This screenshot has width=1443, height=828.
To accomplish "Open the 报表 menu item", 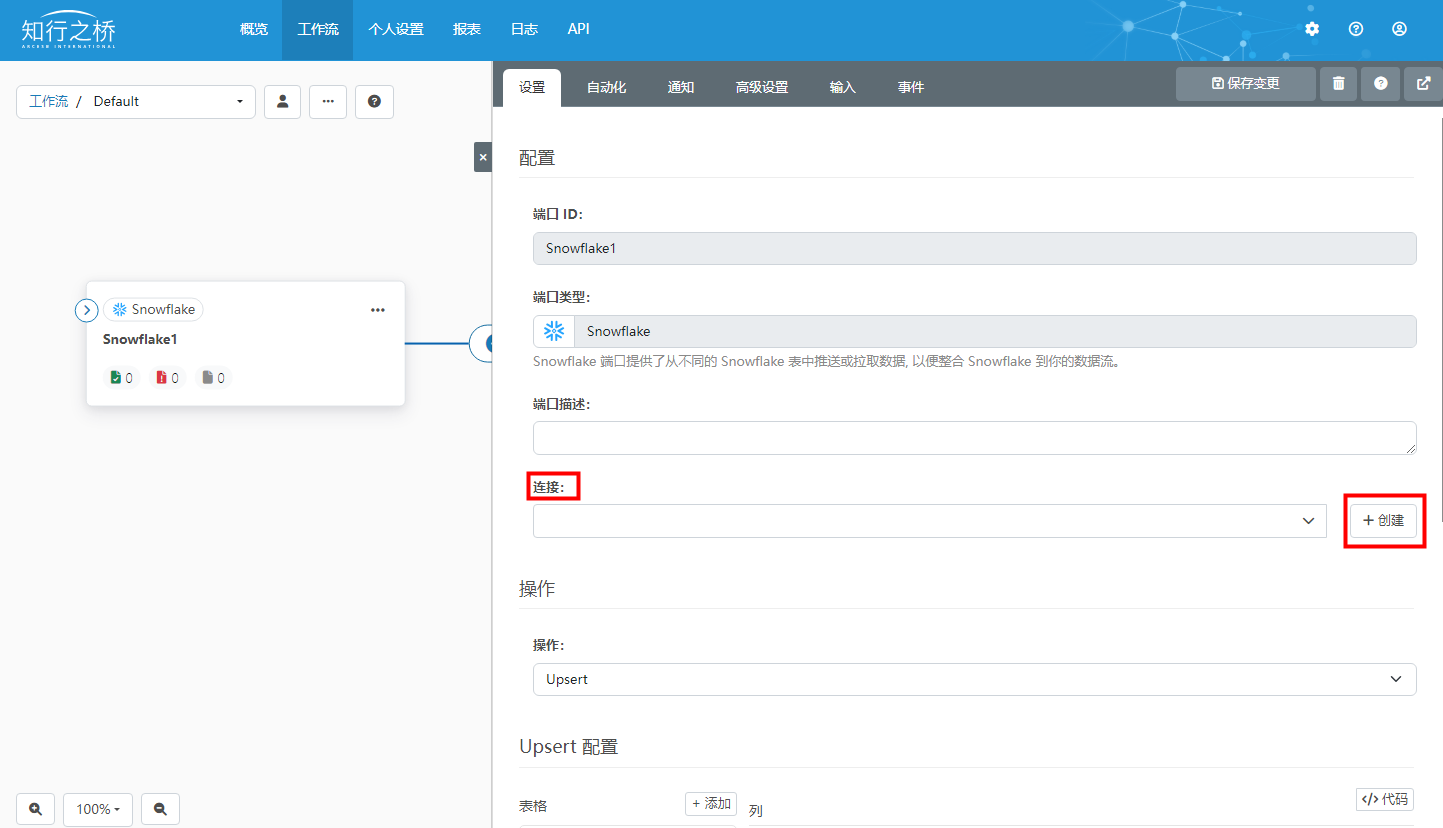I will (x=467, y=30).
